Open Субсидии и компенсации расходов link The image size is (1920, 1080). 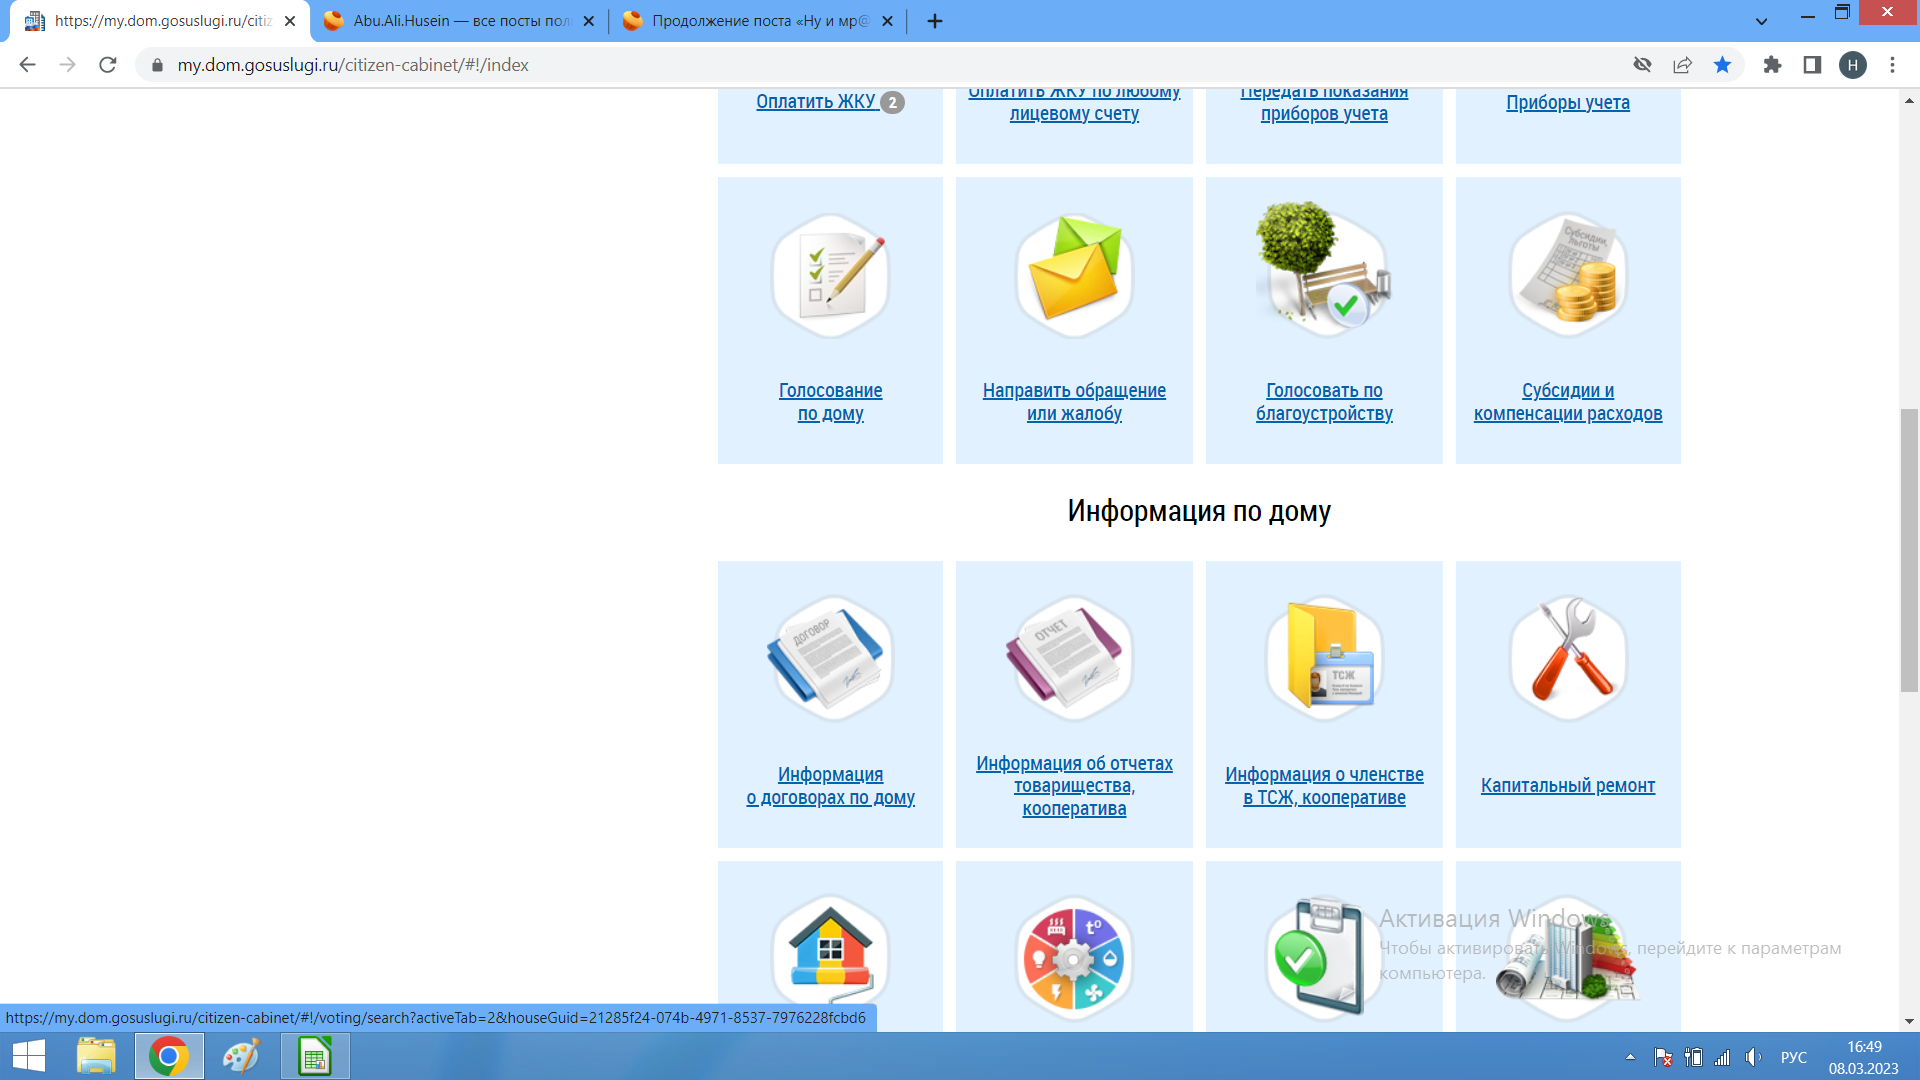(1568, 402)
